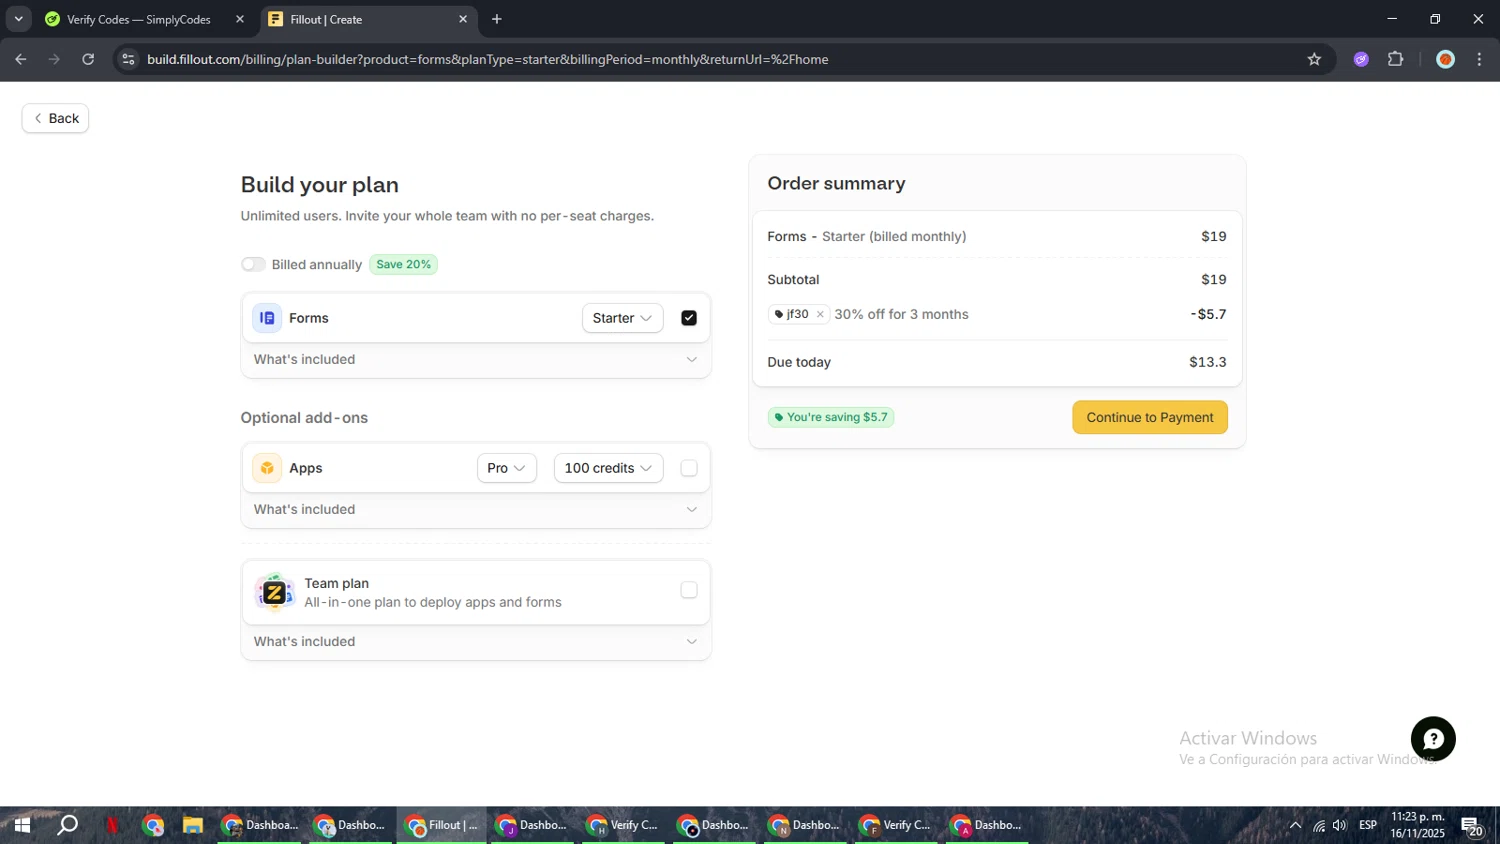Viewport: 1500px width, 844px height.
Task: Click the Back button
Action: pos(56,118)
